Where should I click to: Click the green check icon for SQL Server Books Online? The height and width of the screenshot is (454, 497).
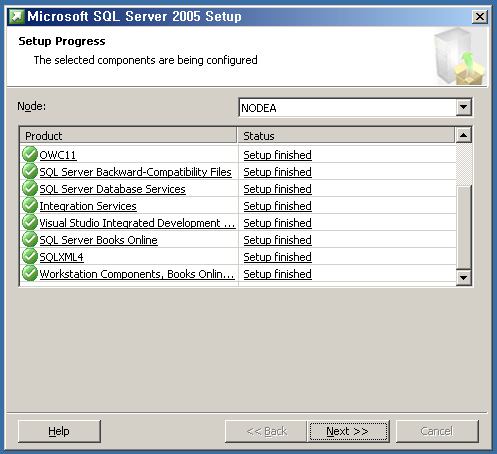click(x=30, y=239)
